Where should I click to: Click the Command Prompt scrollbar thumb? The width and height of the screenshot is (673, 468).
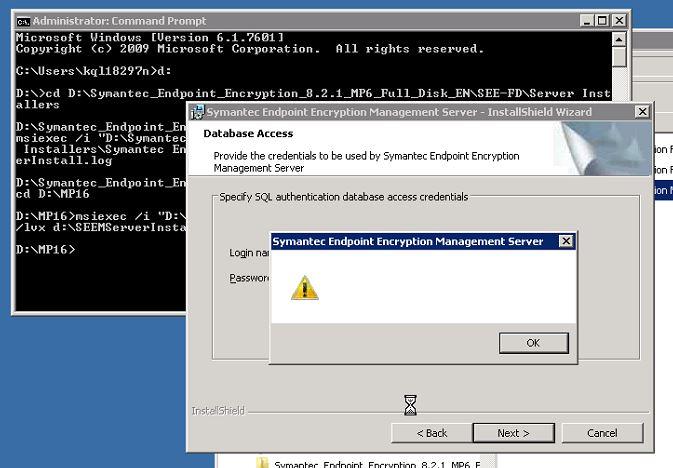pos(619,57)
